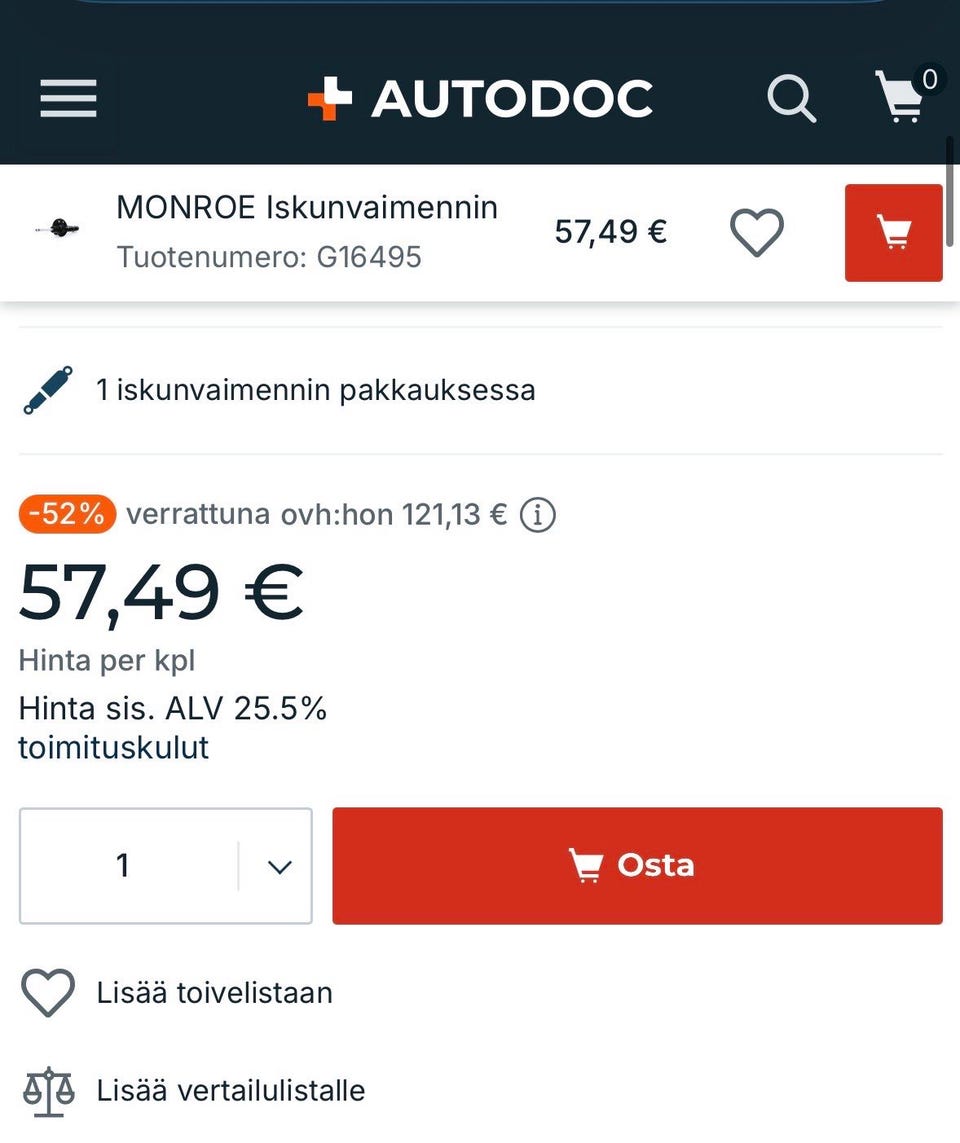This screenshot has height=1143, width=960.
Task: Click the Lisää toivelistaan heart icon
Action: [x=48, y=993]
